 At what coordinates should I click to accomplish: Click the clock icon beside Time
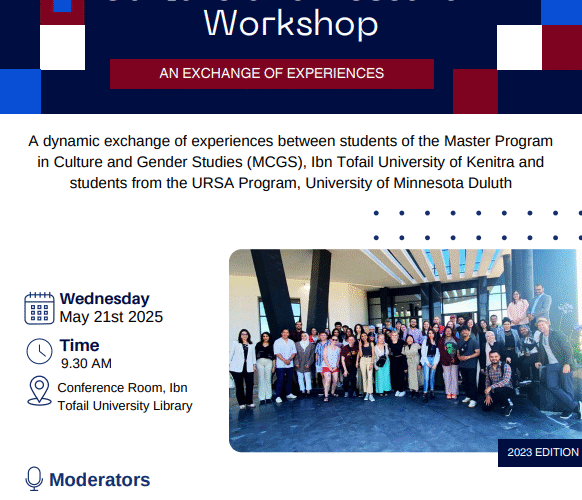pos(39,351)
